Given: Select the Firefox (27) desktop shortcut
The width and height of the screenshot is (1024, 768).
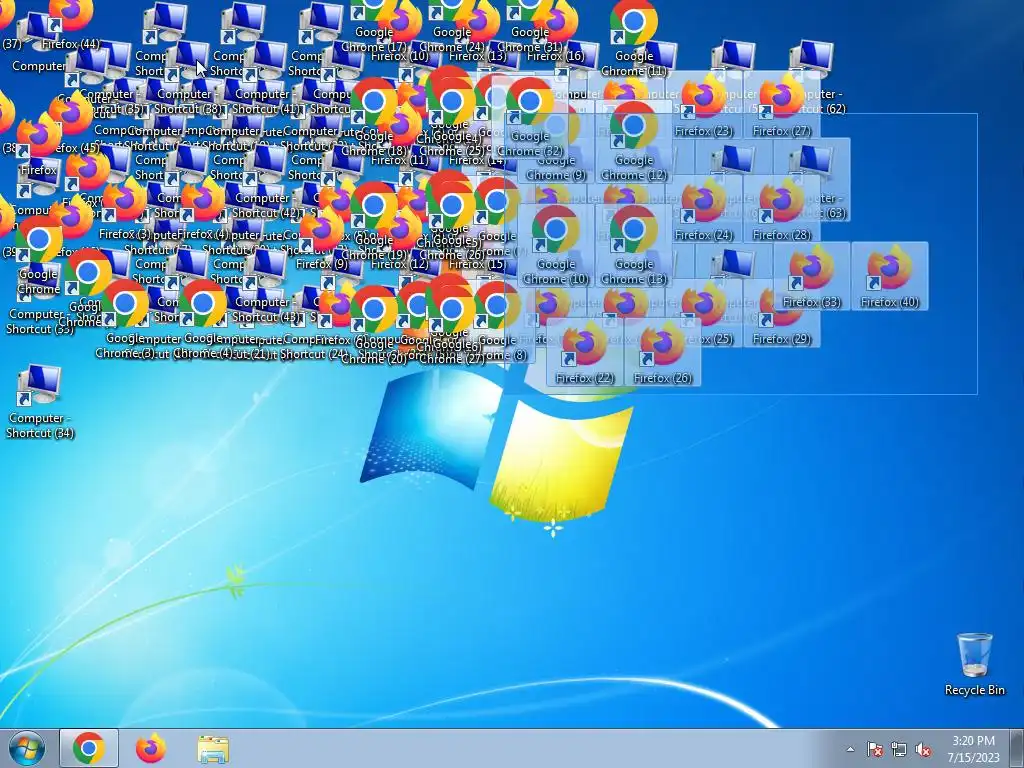Looking at the screenshot, I should [x=782, y=106].
